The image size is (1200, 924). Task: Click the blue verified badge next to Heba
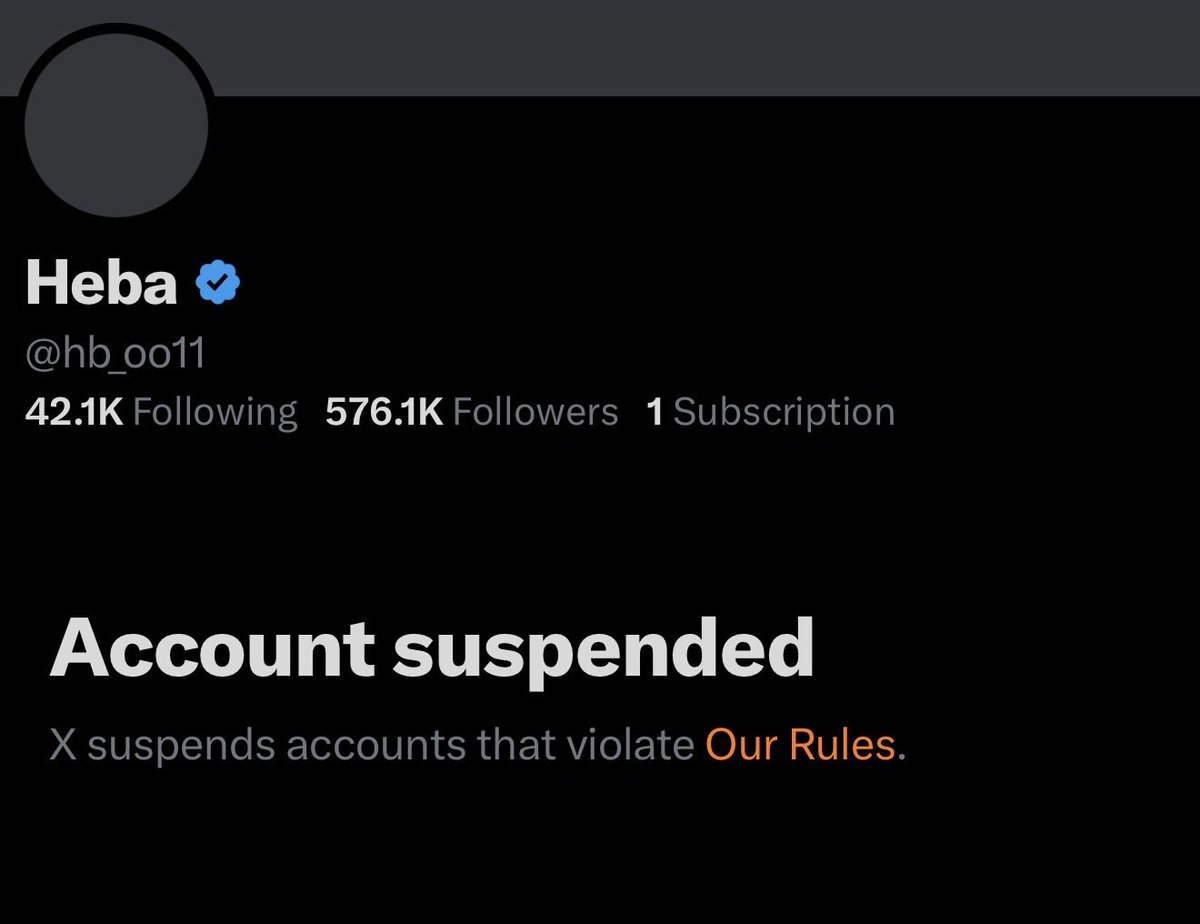[x=217, y=284]
